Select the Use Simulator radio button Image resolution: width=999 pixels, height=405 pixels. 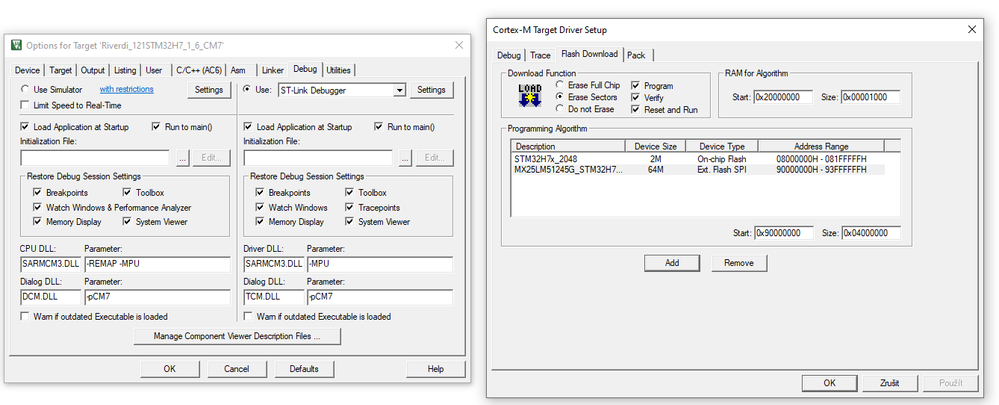[x=25, y=90]
